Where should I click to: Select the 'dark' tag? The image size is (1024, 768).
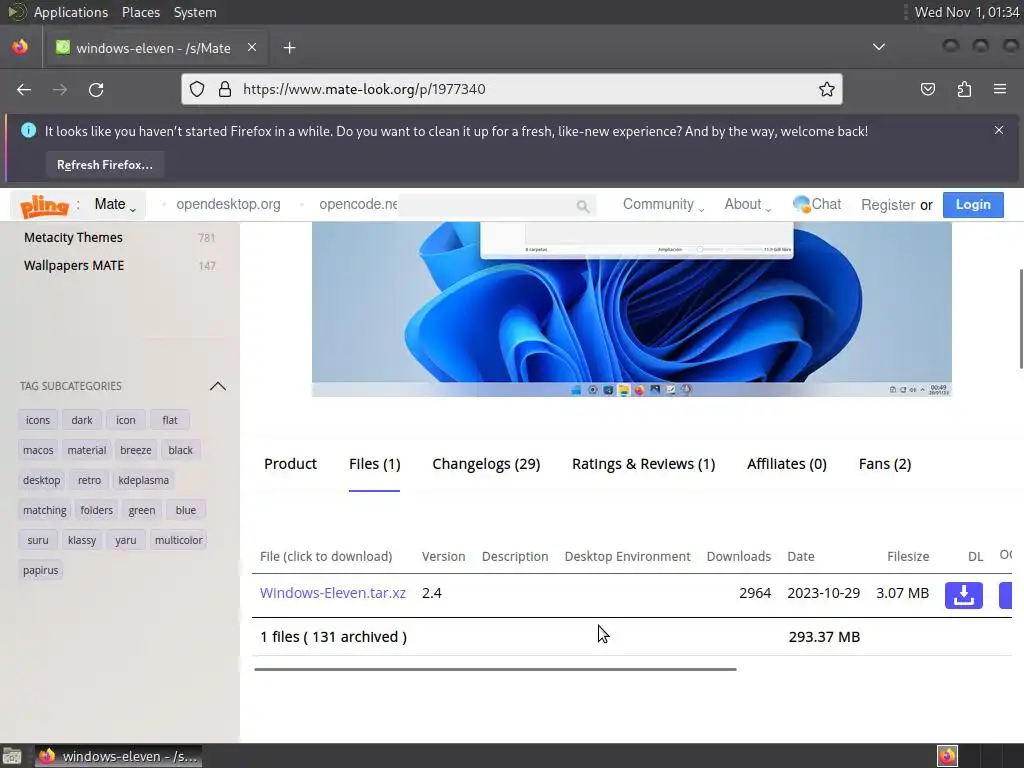pyautogui.click(x=82, y=420)
